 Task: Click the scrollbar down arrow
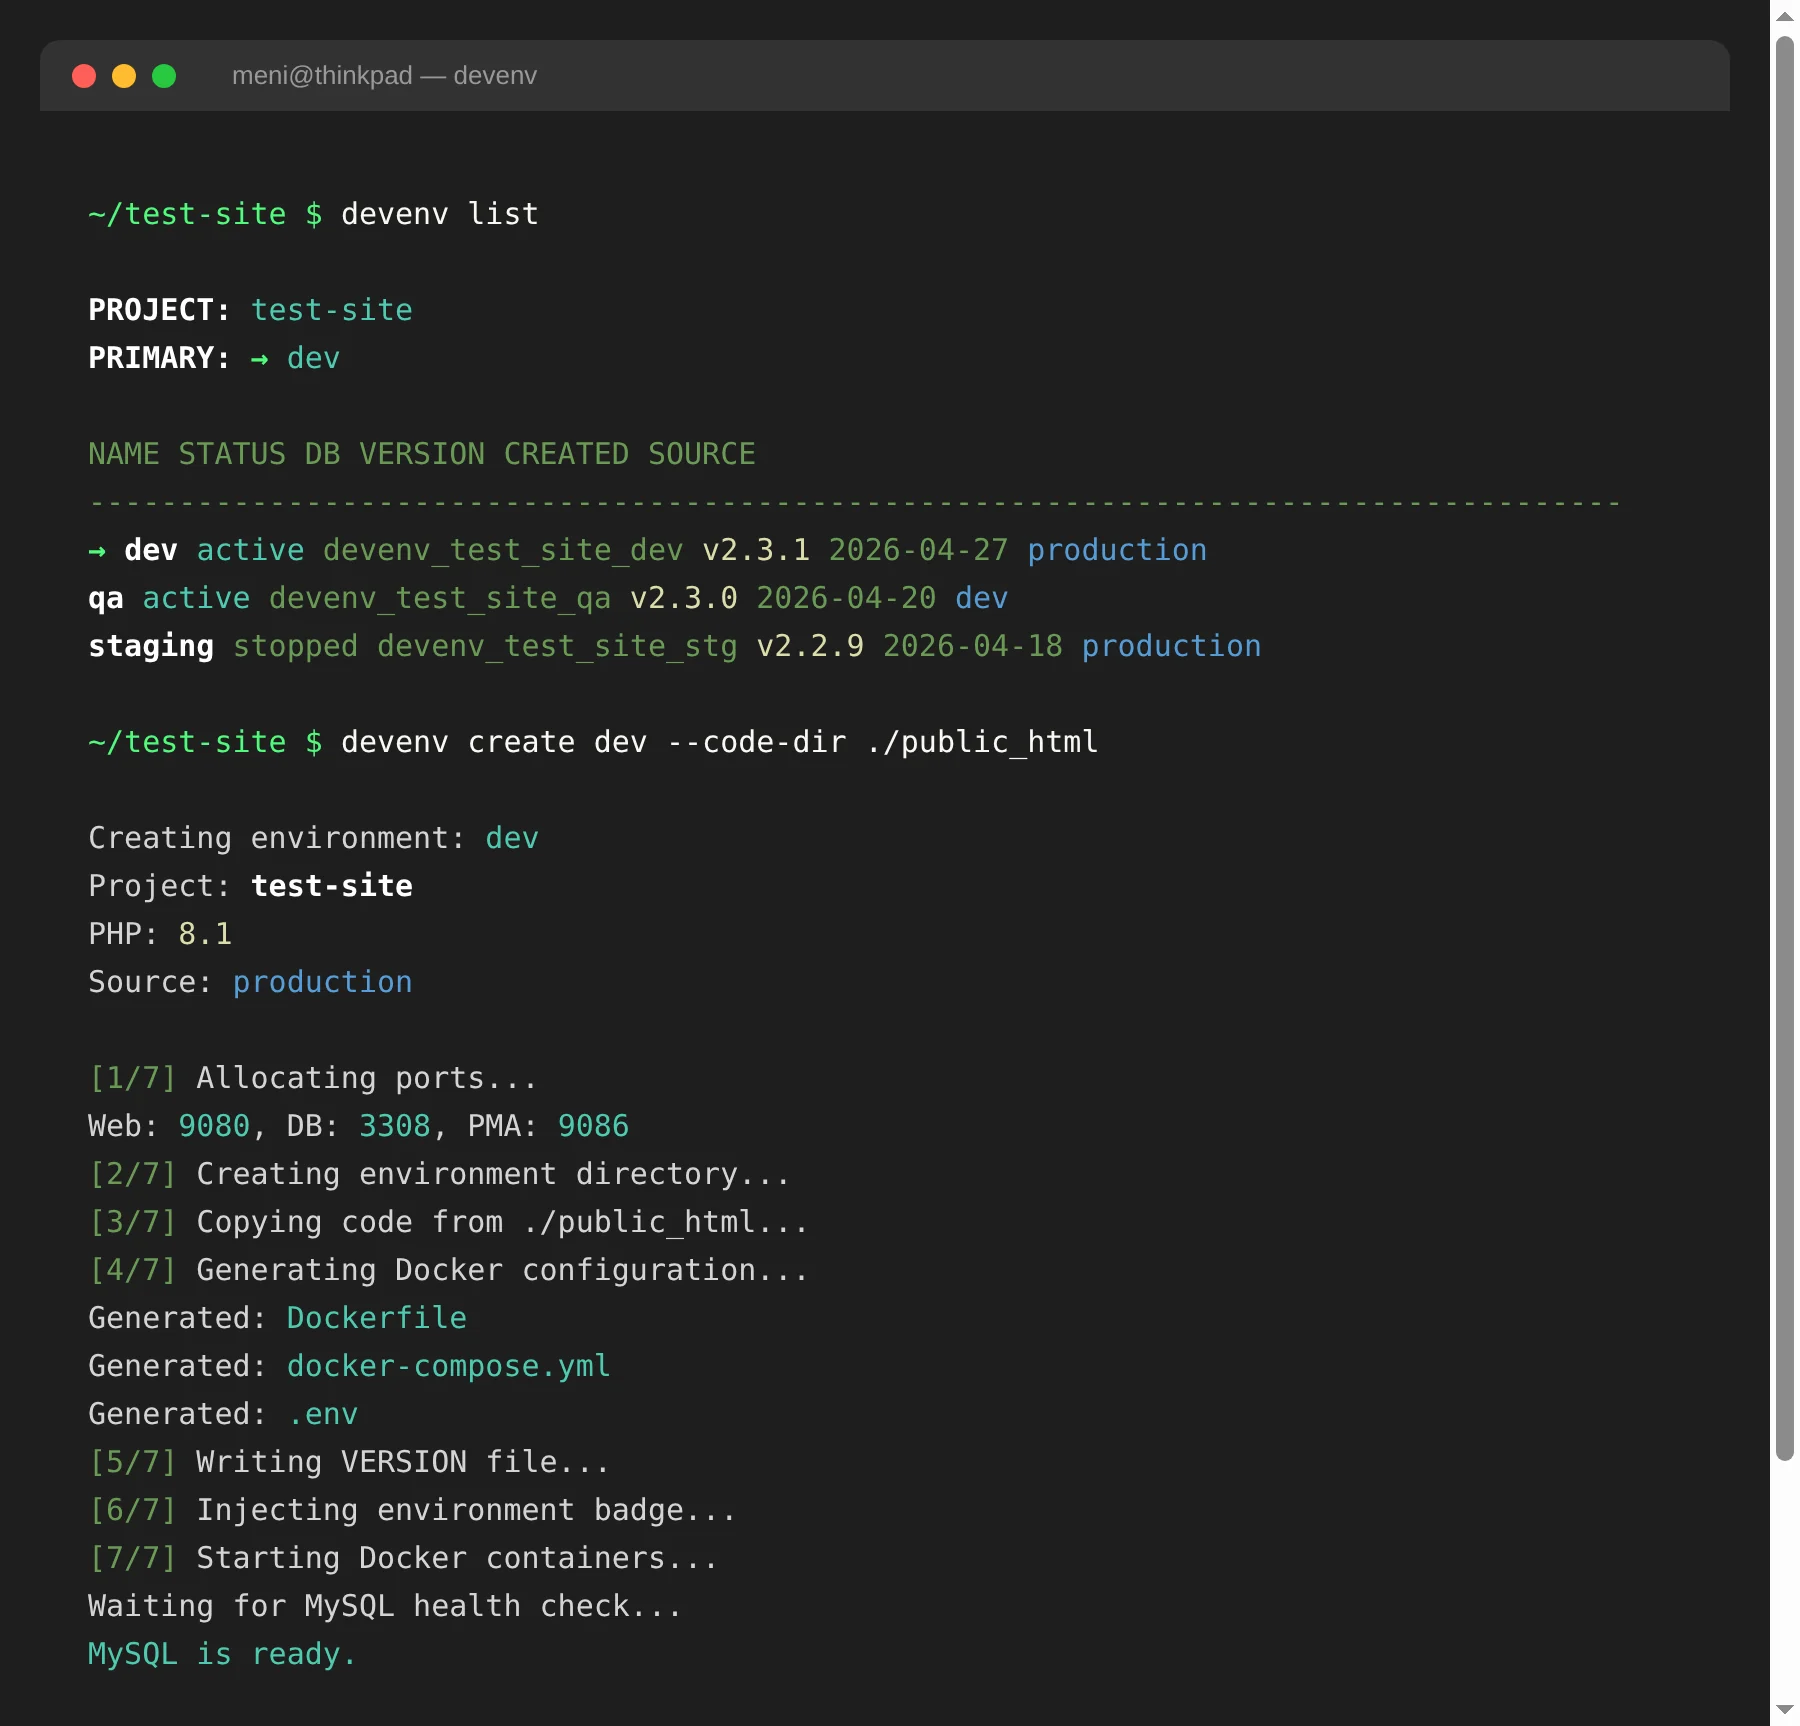tap(1785, 1710)
